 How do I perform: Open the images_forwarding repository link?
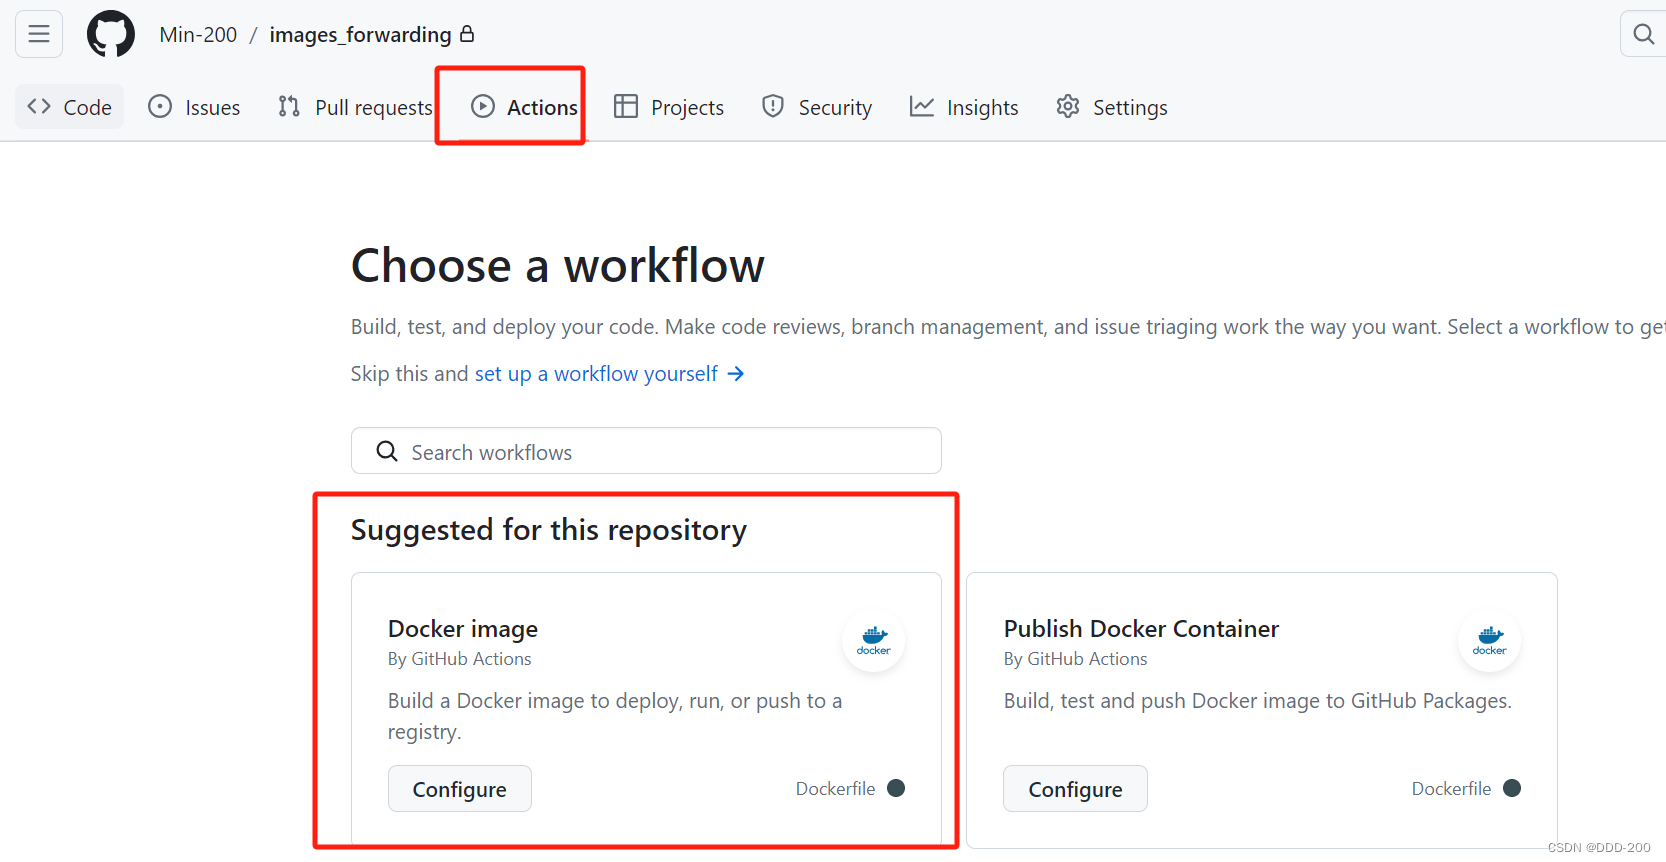(x=360, y=35)
